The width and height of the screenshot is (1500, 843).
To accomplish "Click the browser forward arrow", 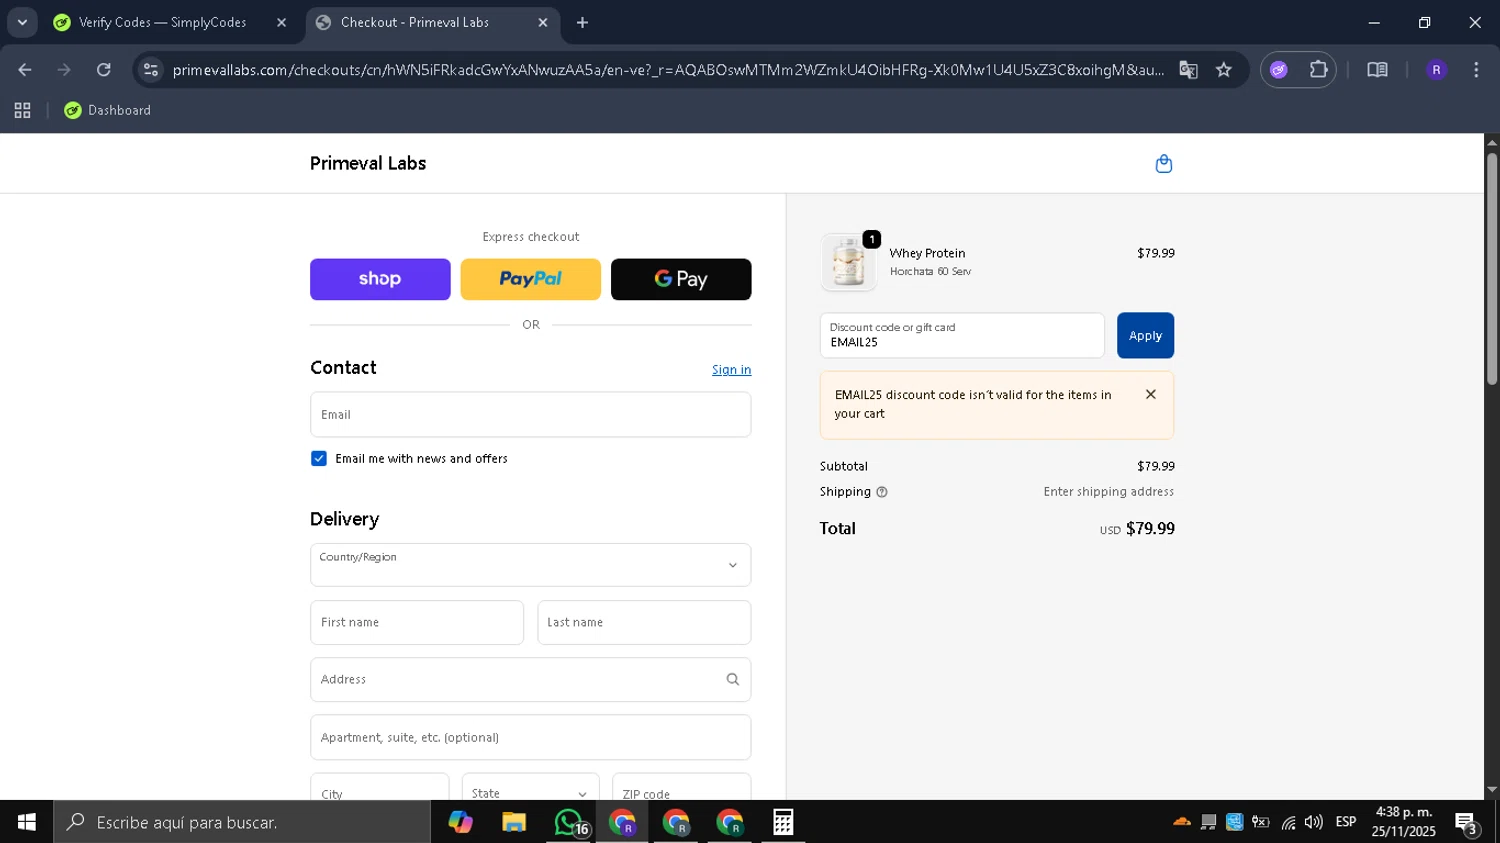I will [x=64, y=70].
